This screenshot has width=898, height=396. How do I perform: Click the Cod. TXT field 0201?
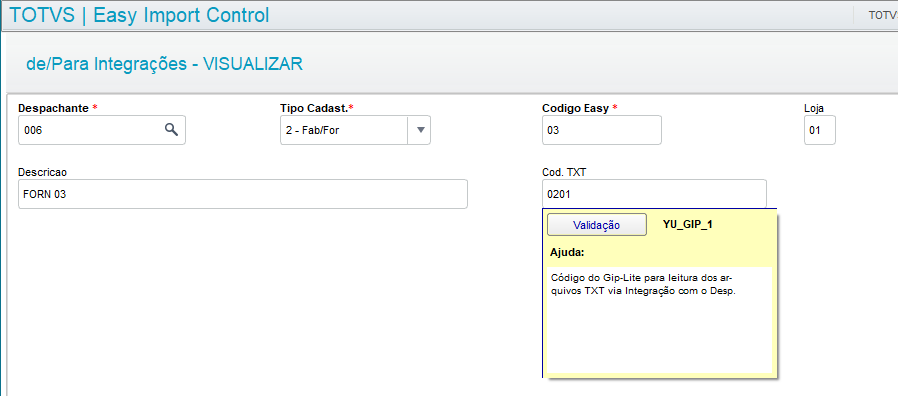[654, 194]
